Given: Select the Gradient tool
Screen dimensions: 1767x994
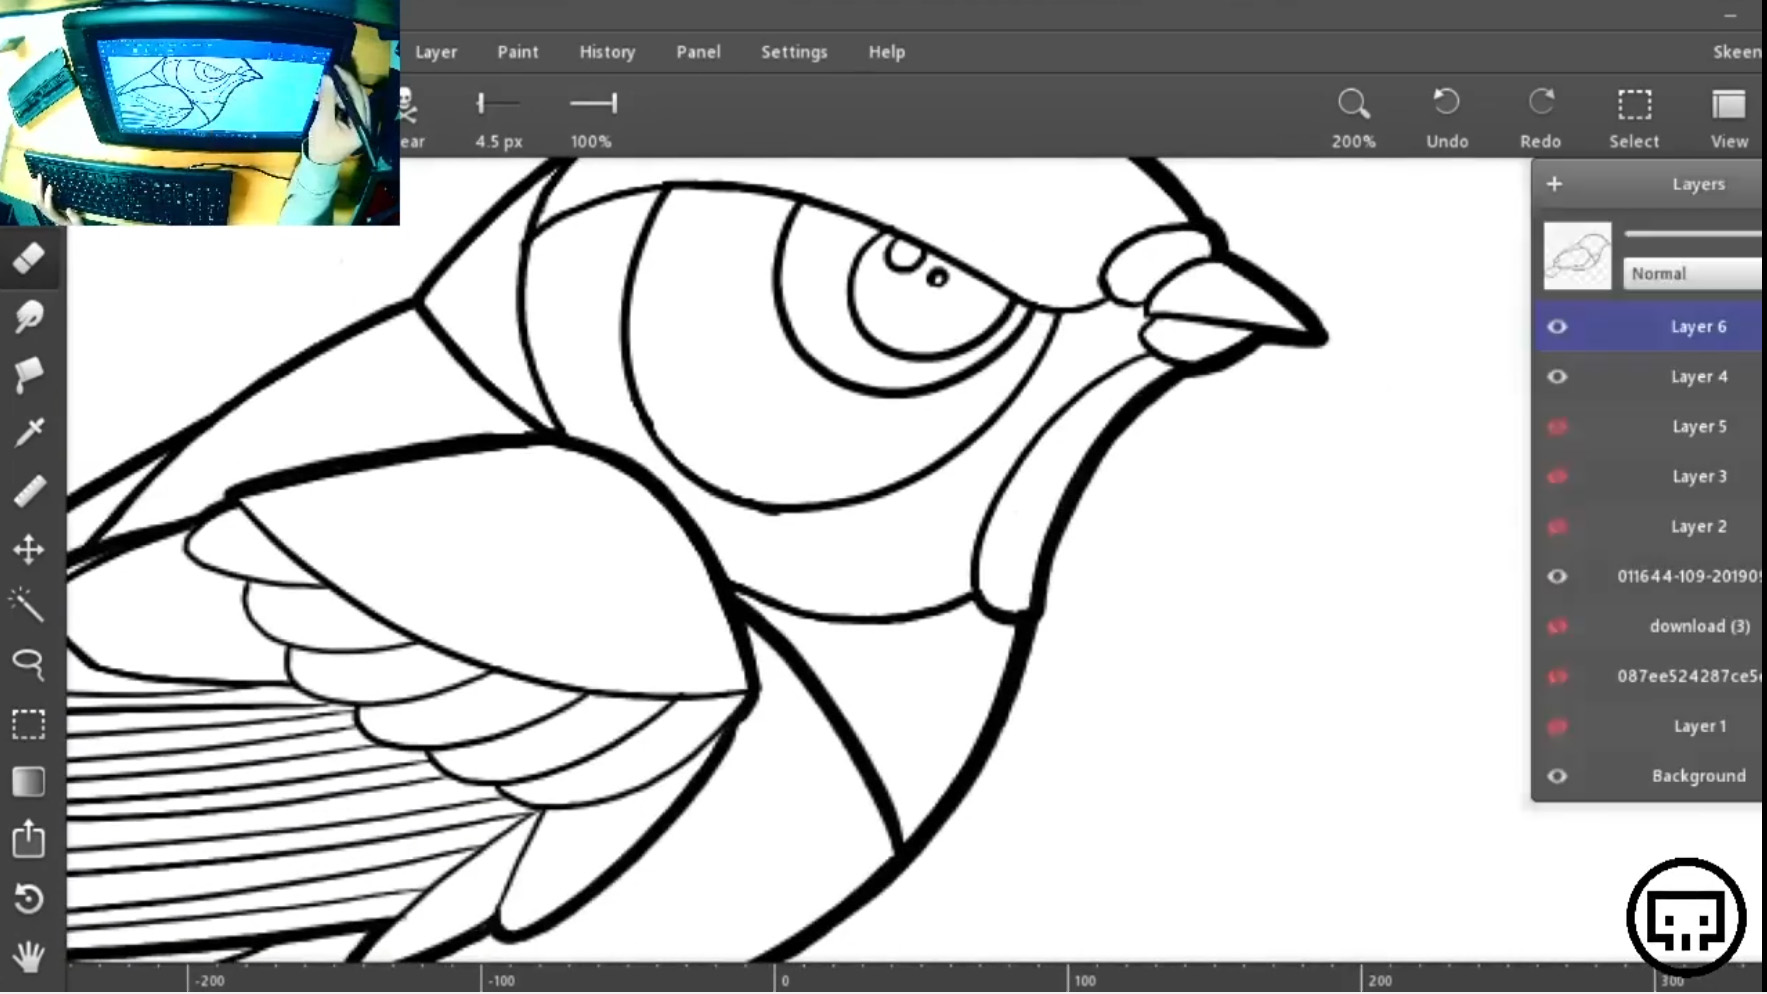Looking at the screenshot, I should tap(29, 782).
